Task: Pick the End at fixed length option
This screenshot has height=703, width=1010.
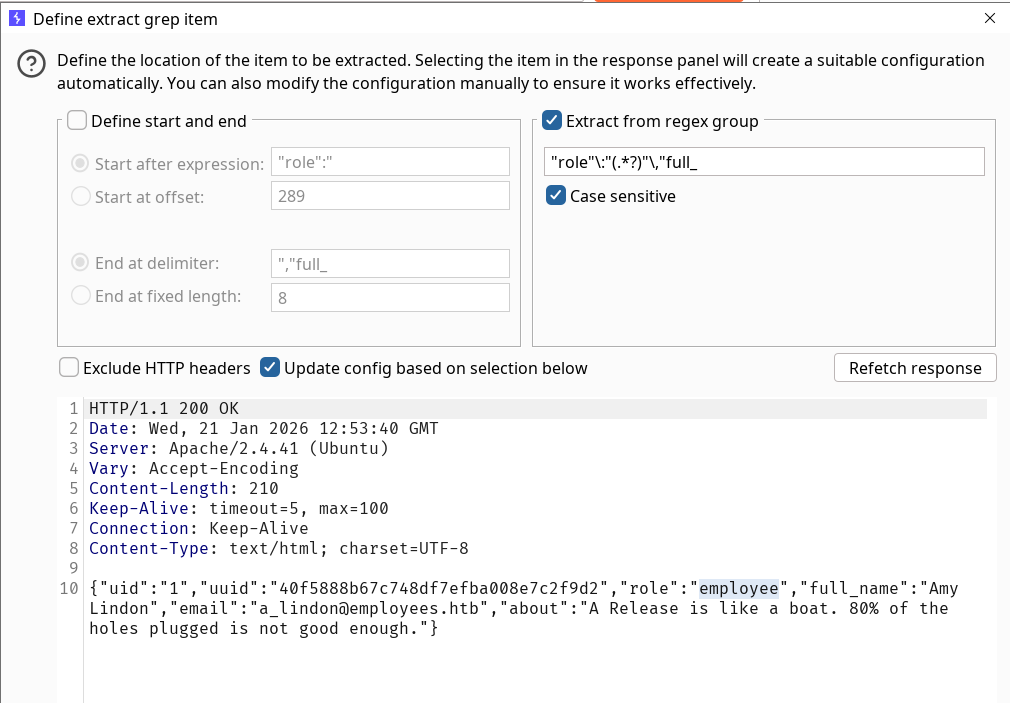Action: tap(81, 297)
